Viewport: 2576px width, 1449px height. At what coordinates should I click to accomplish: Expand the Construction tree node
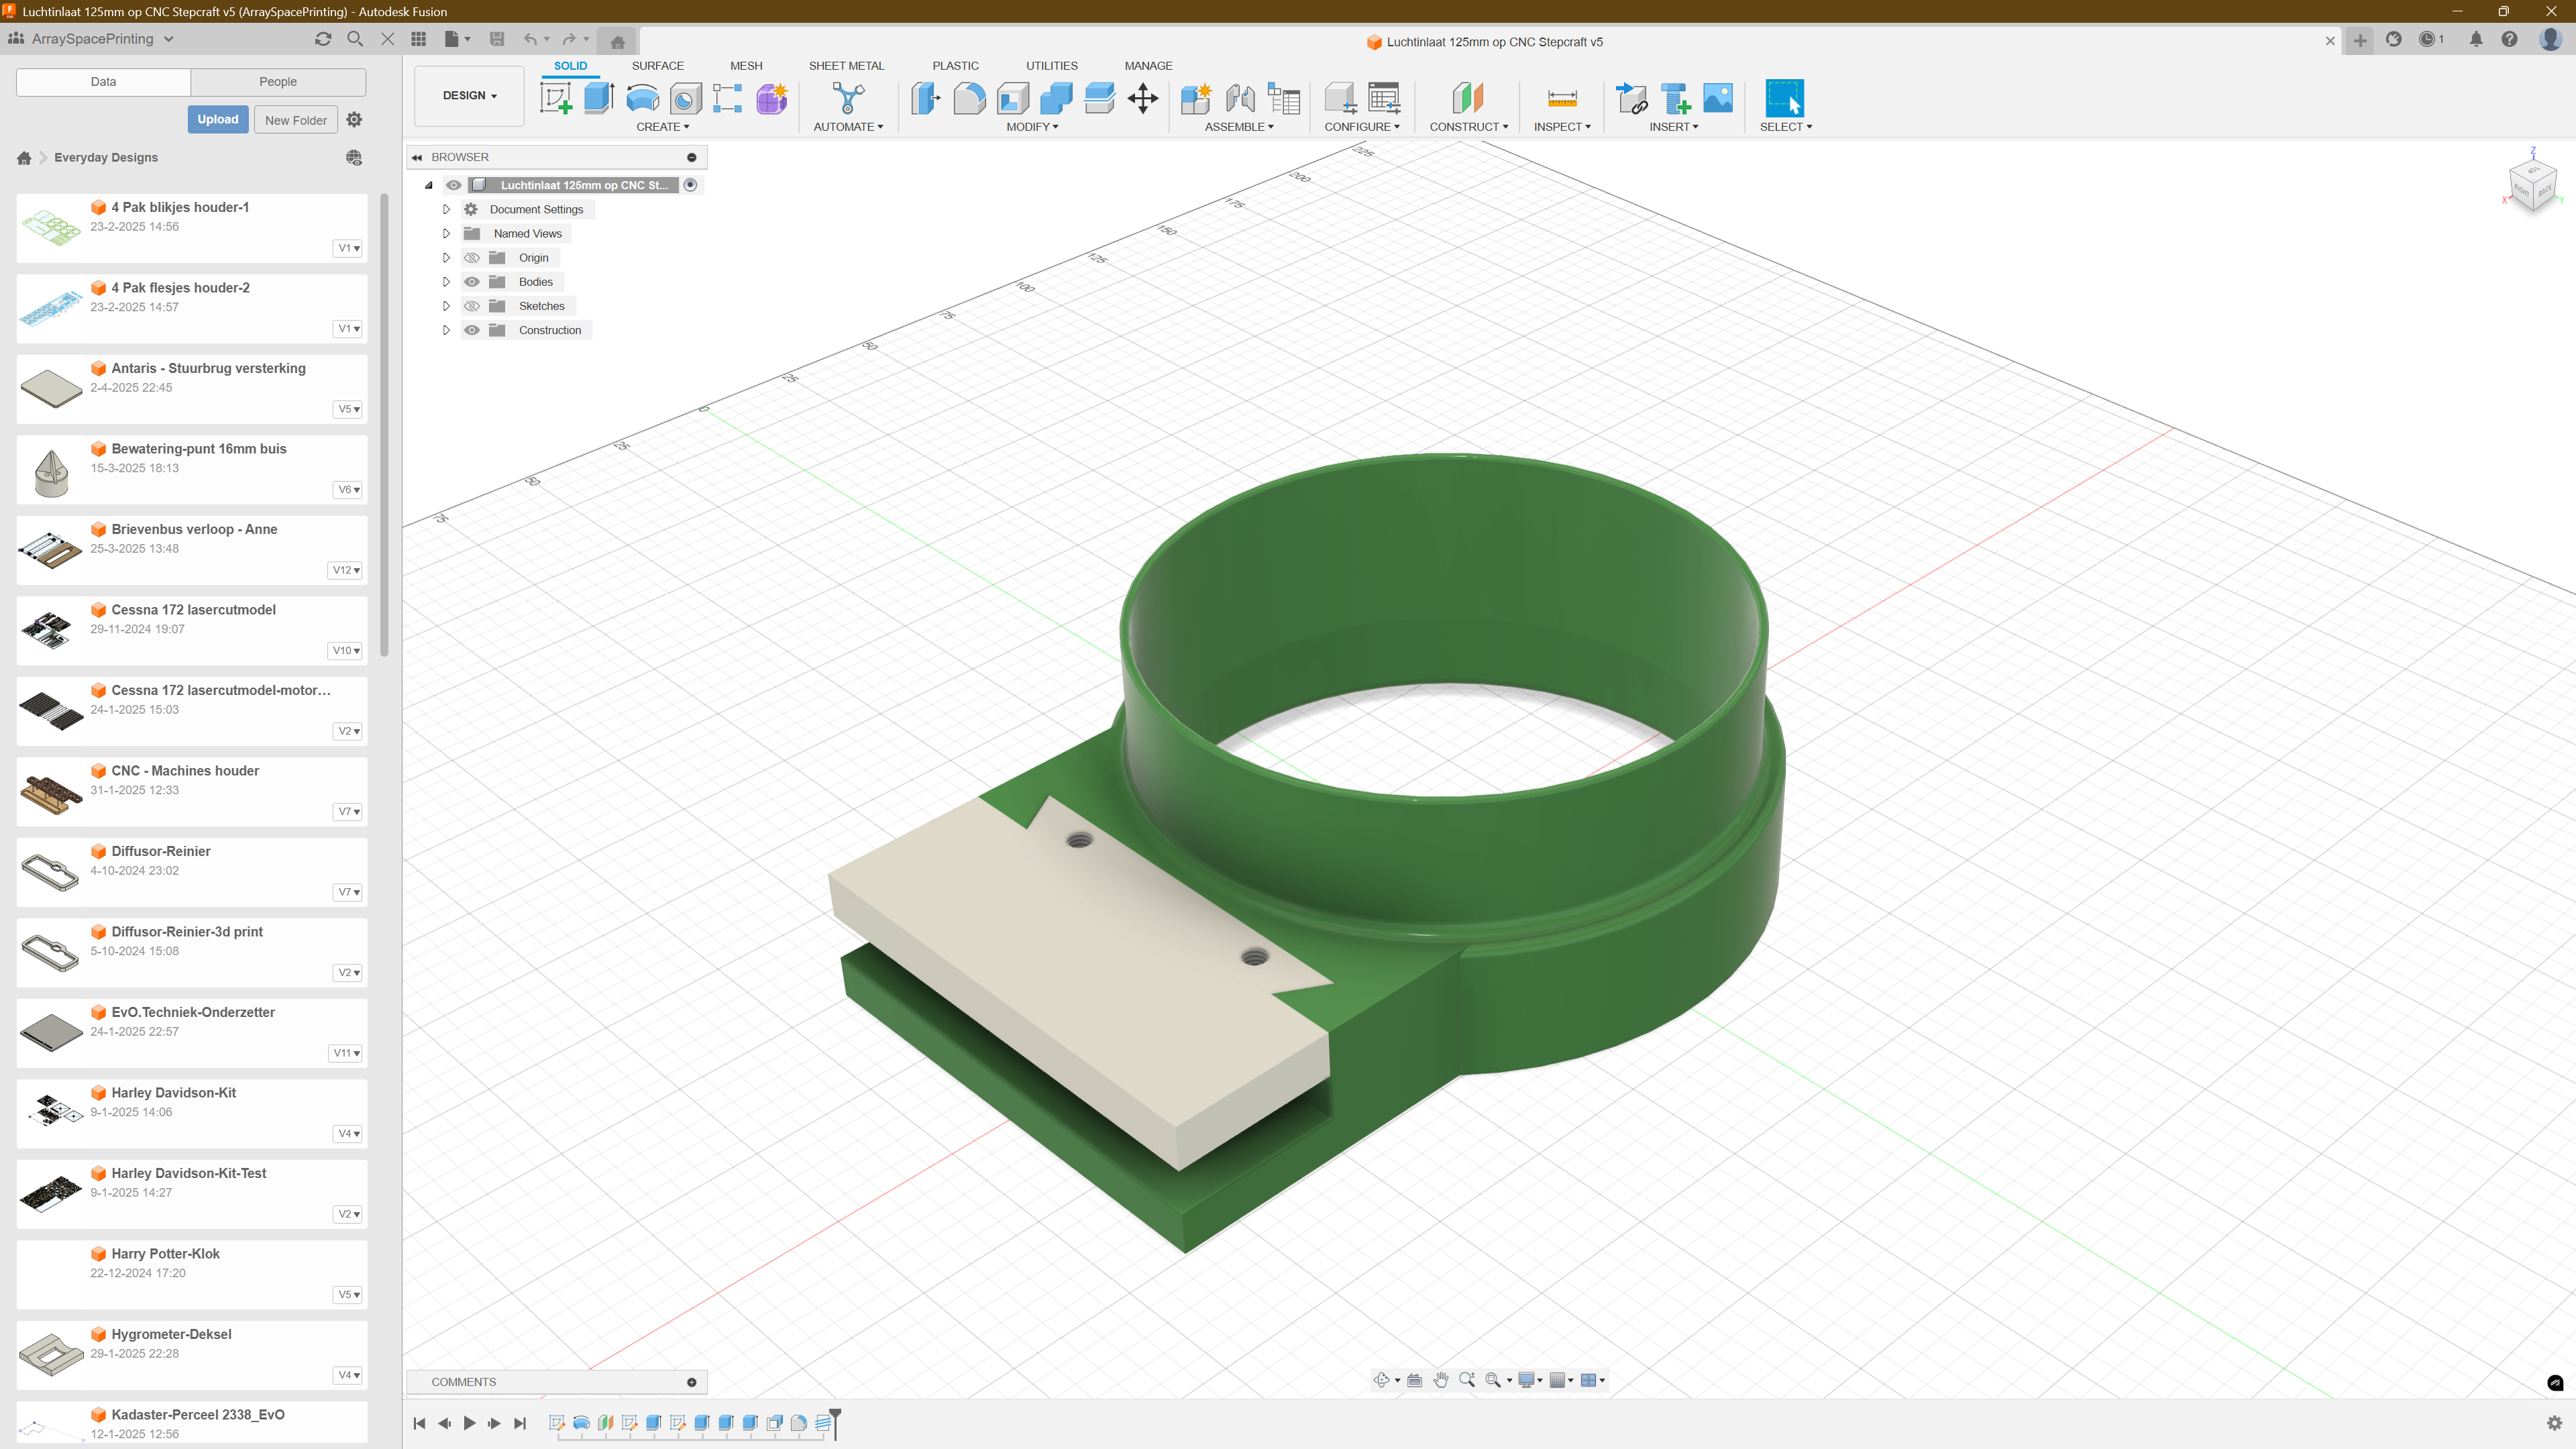tap(446, 330)
